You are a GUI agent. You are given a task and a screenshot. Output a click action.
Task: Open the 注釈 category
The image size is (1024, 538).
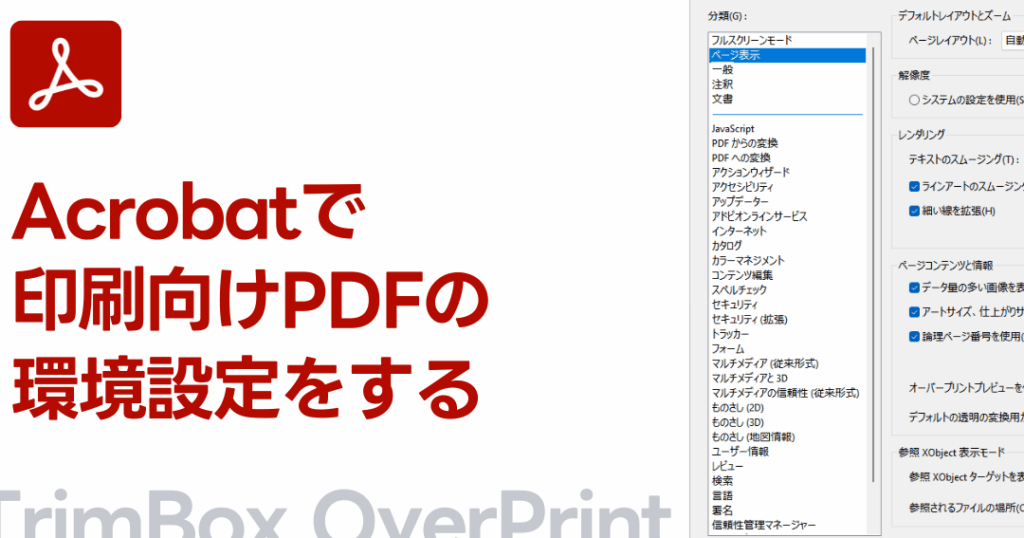[x=722, y=85]
